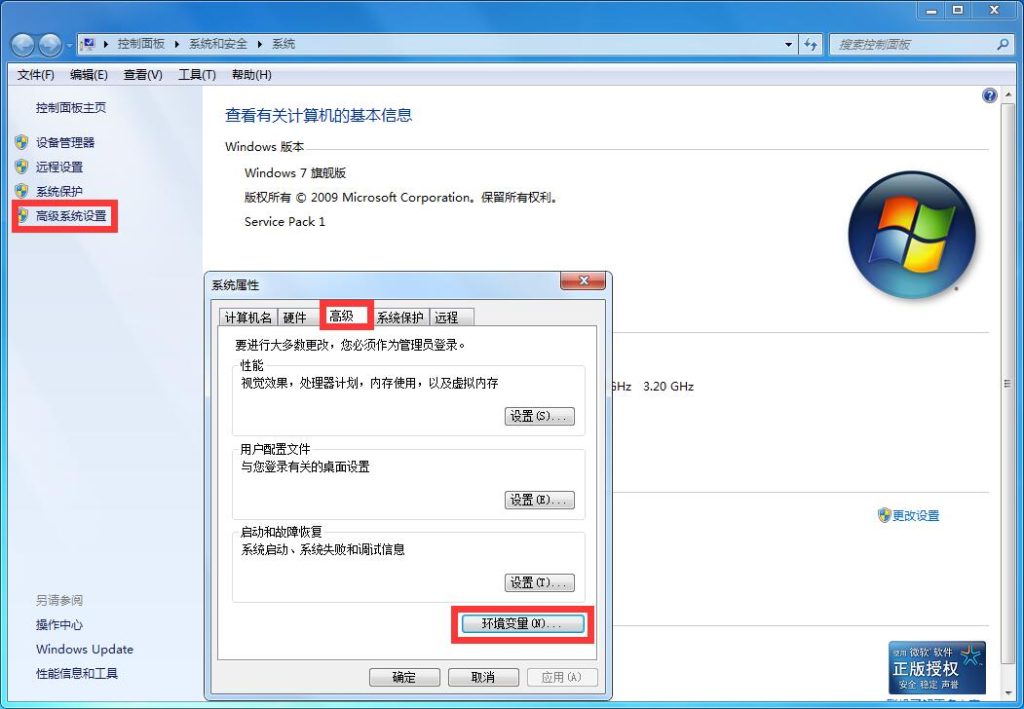
Task: Click the blue help question mark icon
Action: pyautogui.click(x=990, y=96)
